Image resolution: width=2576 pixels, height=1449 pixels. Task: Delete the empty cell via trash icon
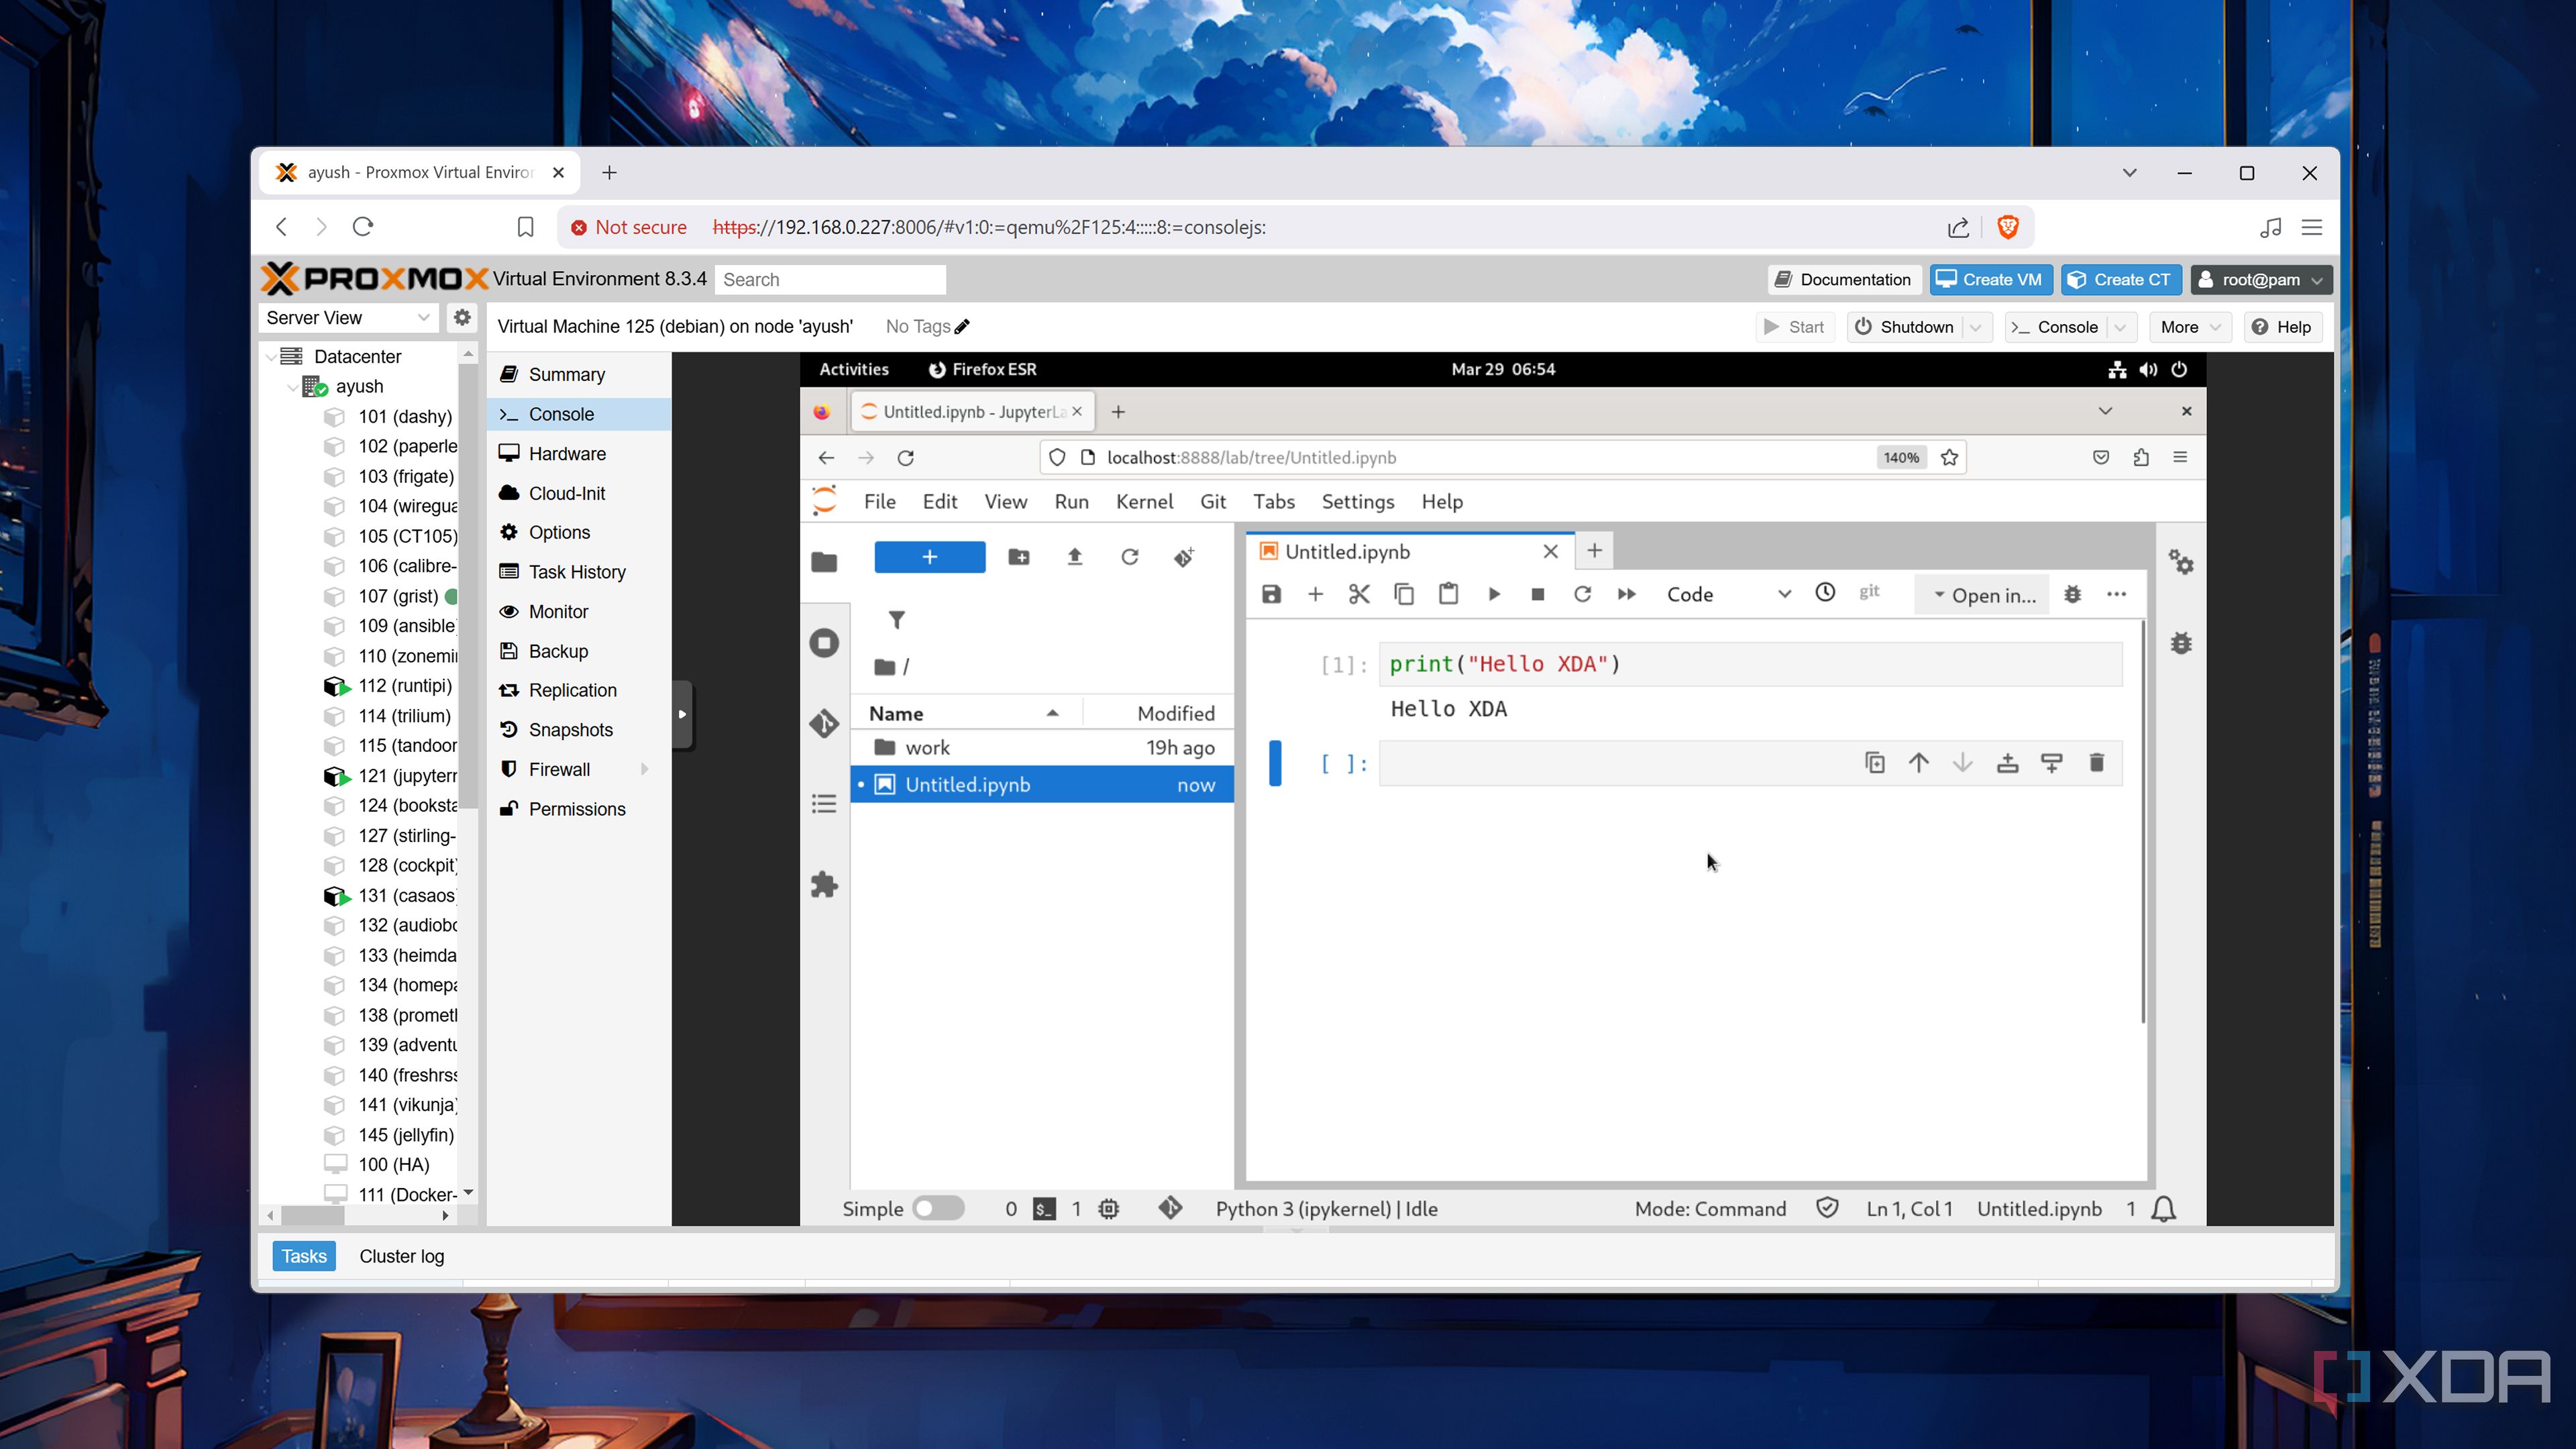[x=2096, y=763]
